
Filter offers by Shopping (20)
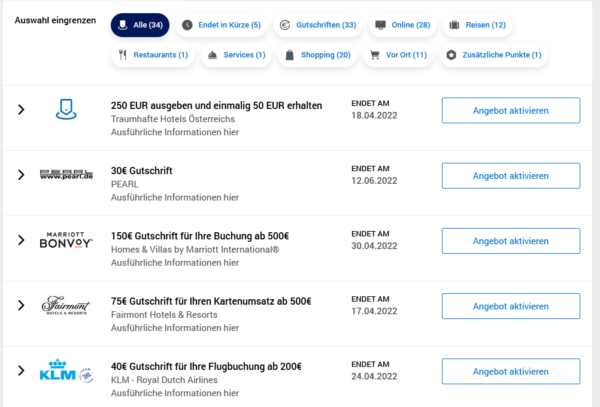[317, 55]
